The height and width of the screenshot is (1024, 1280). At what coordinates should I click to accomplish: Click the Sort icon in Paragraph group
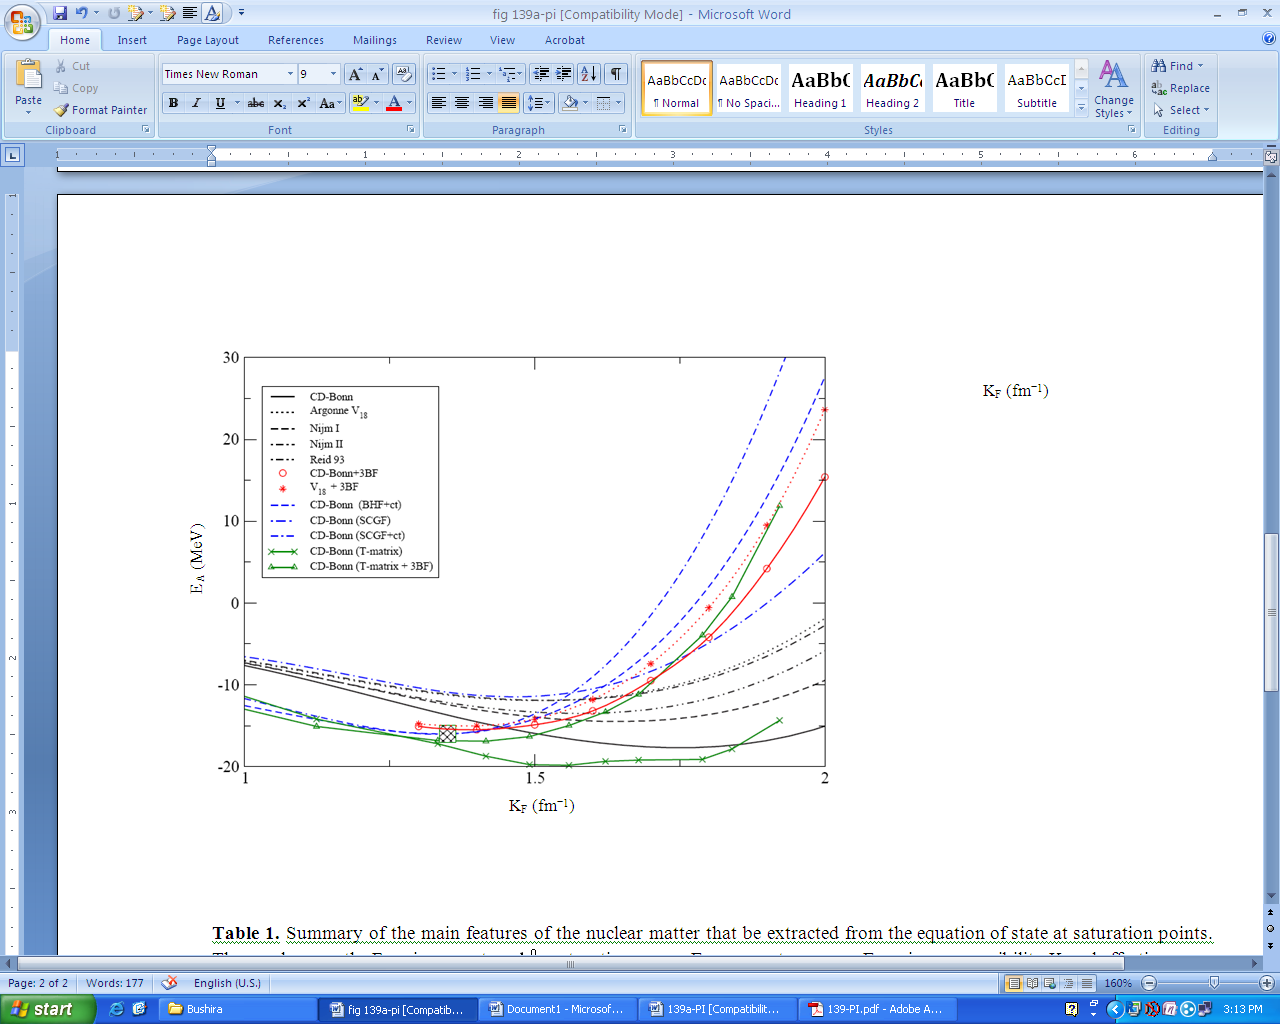(x=589, y=74)
